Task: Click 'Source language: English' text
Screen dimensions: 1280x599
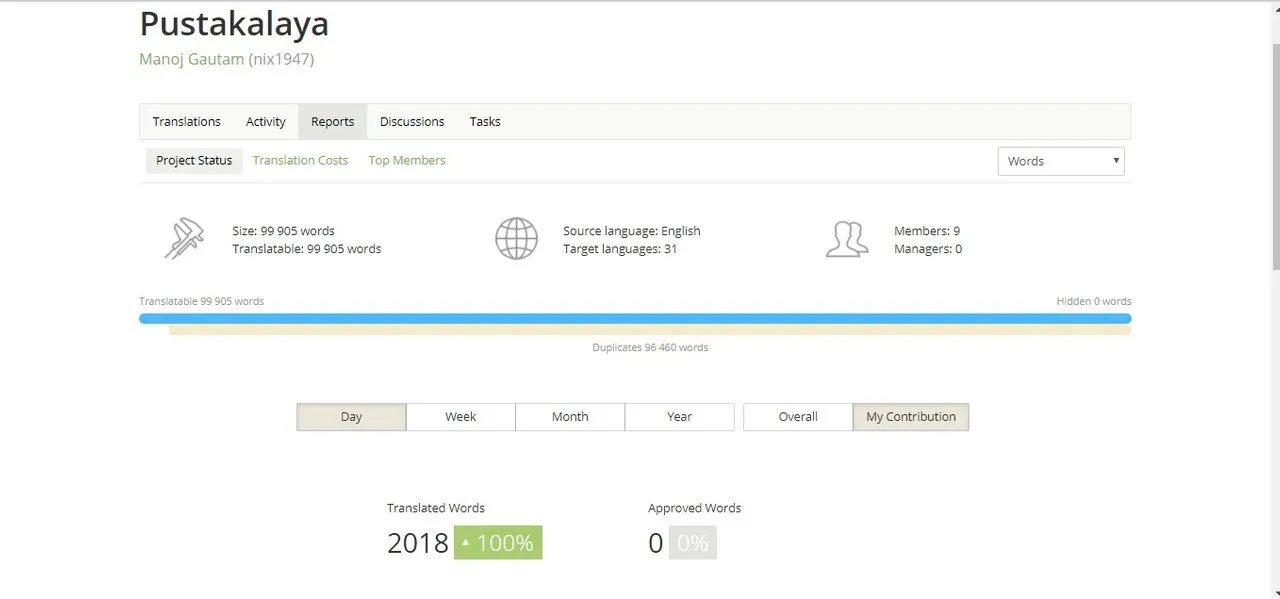Action: click(632, 231)
